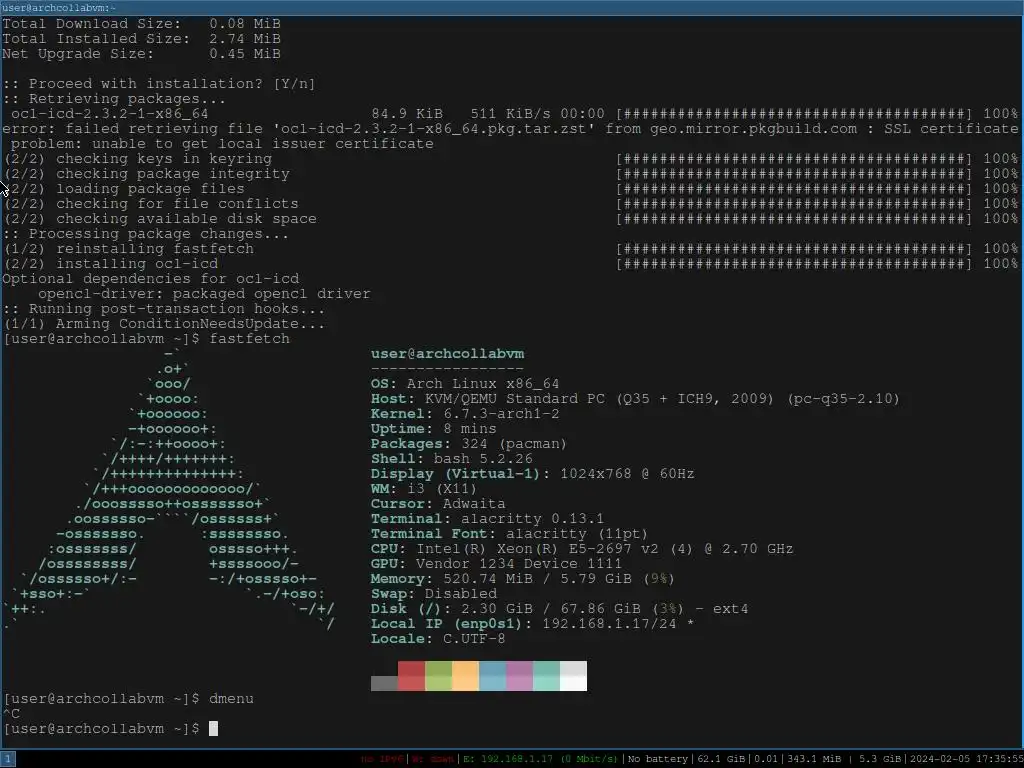Click the 'checking keys in keyring' progress bar
The image size is (1024, 768).
point(794,159)
